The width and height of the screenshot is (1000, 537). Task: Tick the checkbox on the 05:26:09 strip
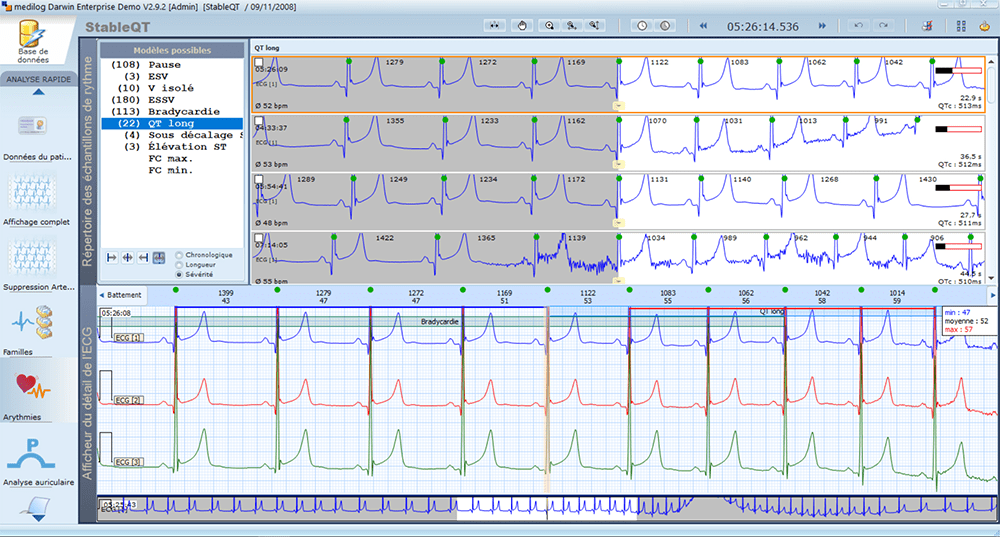coord(259,61)
